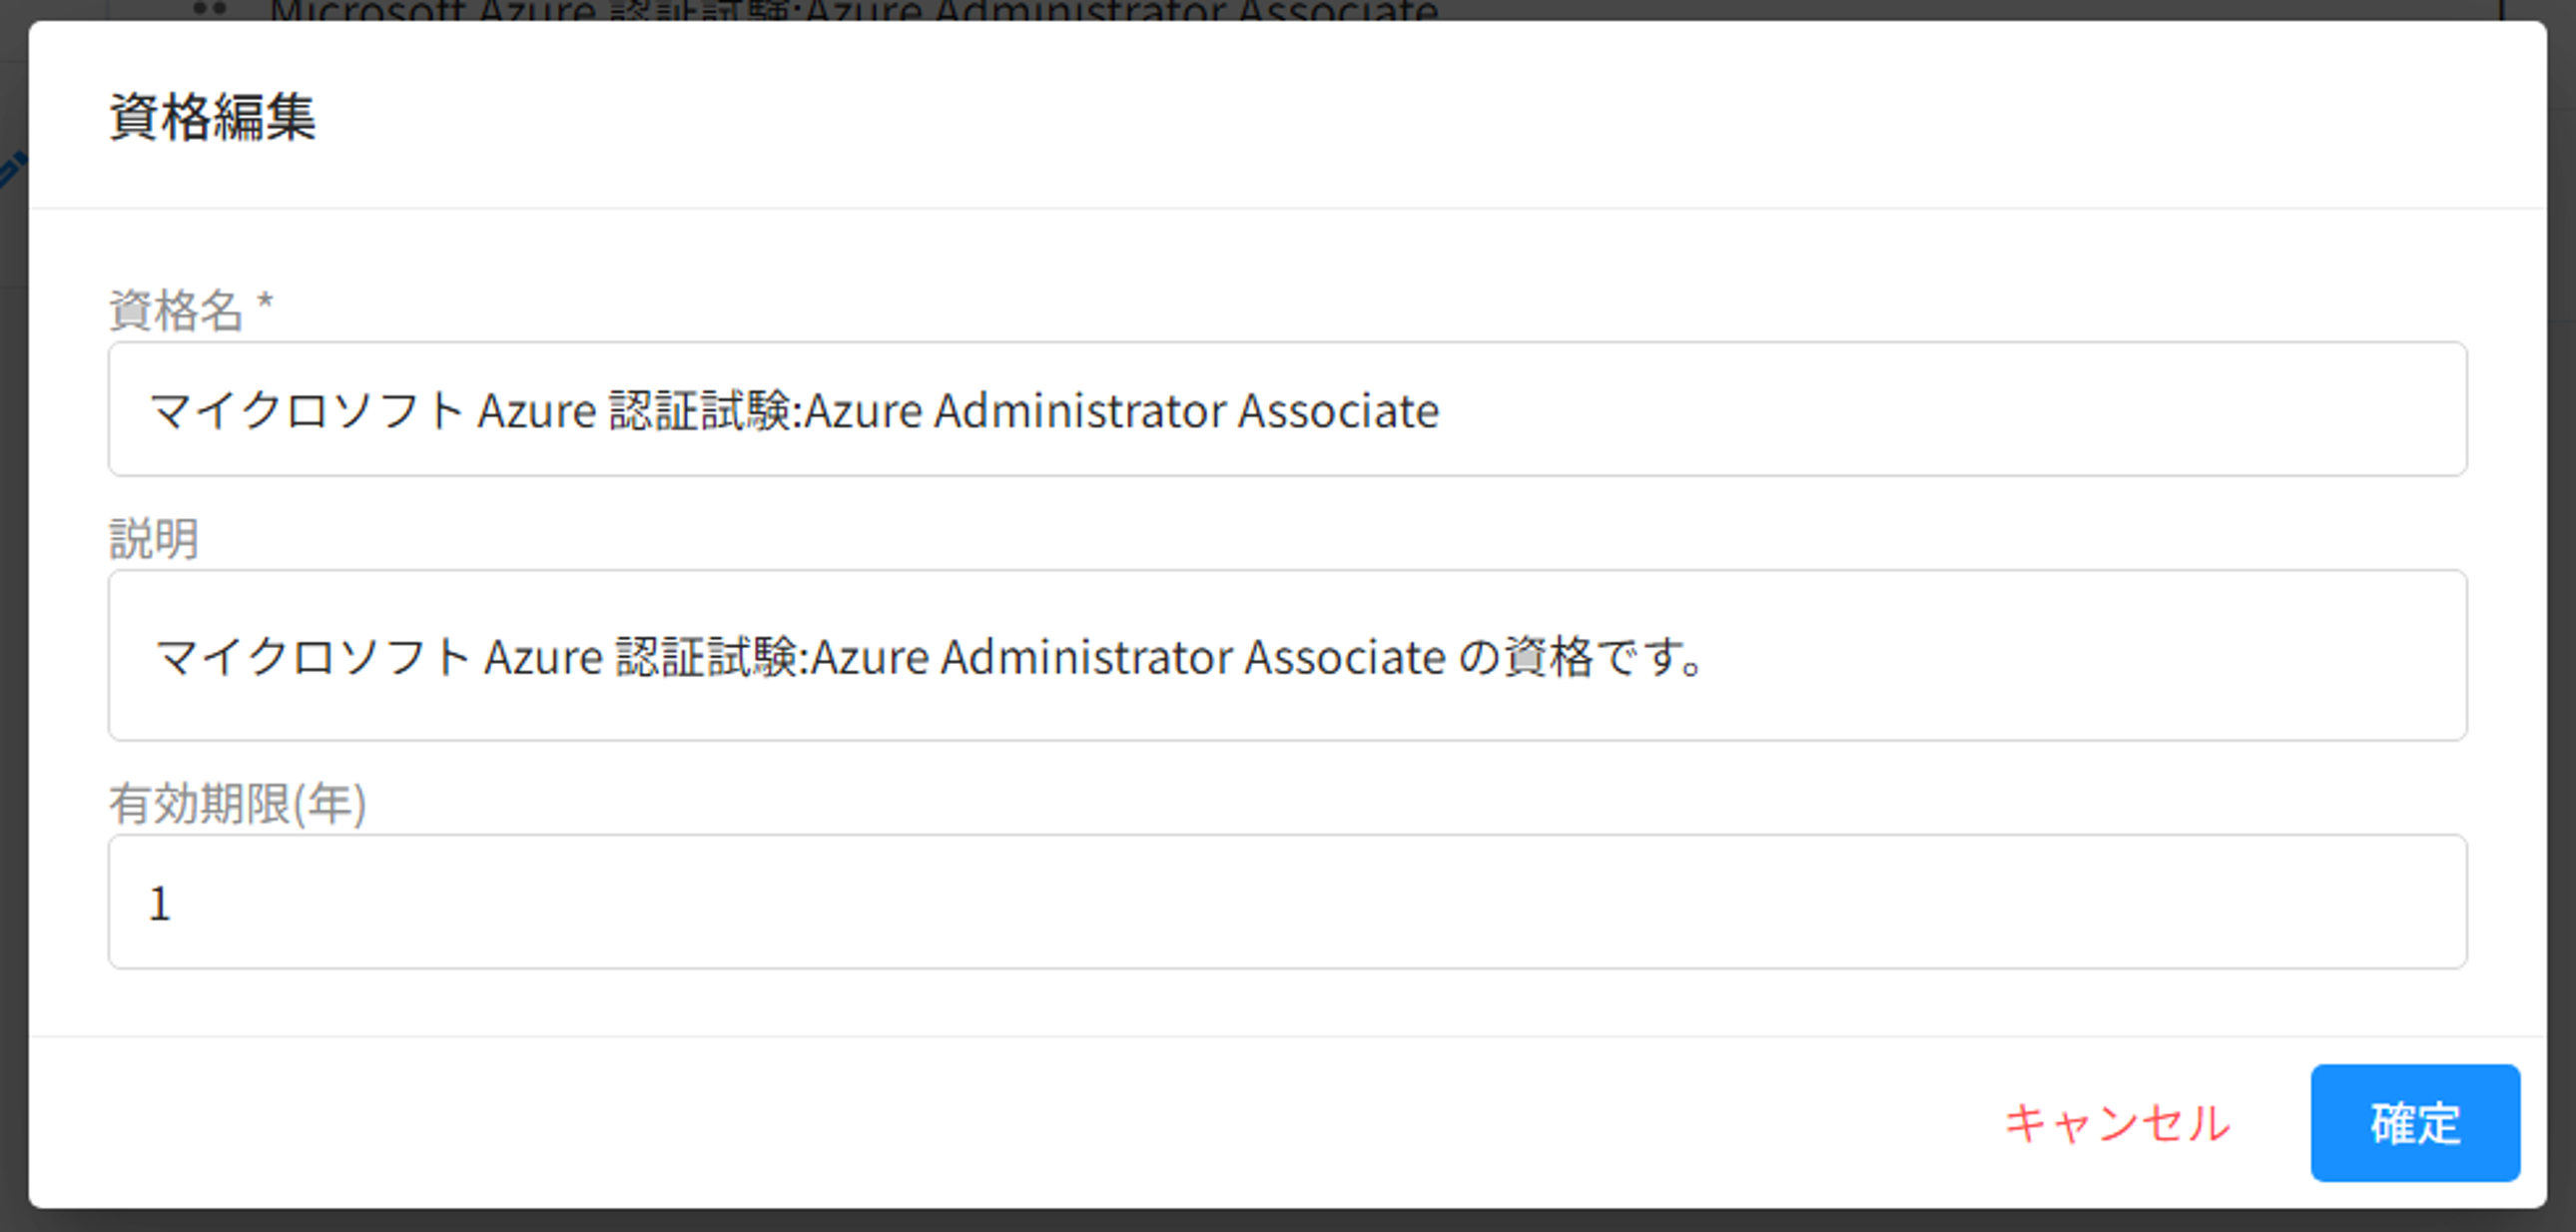
Task: Place cursor on マイクロソフト in name field
Action: [305, 411]
